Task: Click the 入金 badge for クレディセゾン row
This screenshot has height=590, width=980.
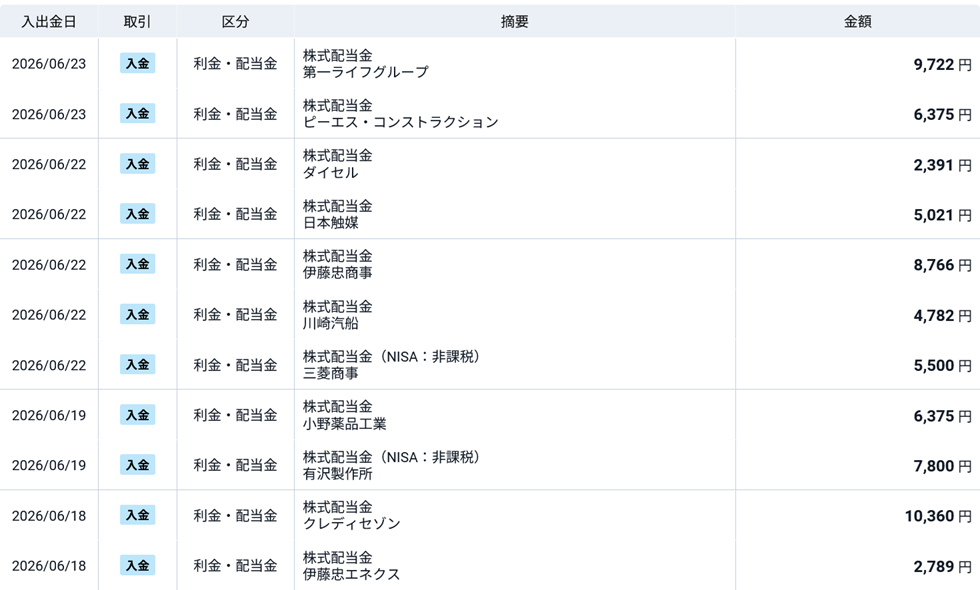Action: point(138,515)
